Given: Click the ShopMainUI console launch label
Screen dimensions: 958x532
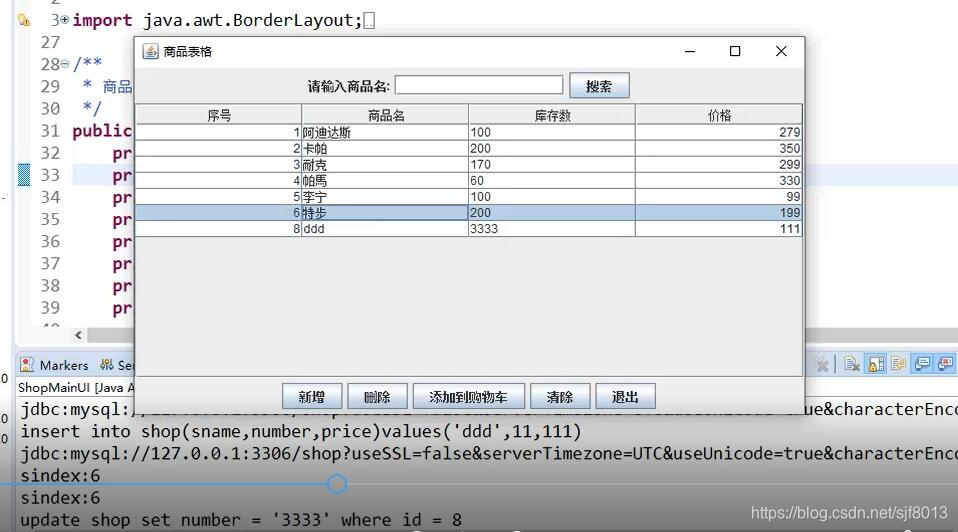Looking at the screenshot, I should (76, 387).
